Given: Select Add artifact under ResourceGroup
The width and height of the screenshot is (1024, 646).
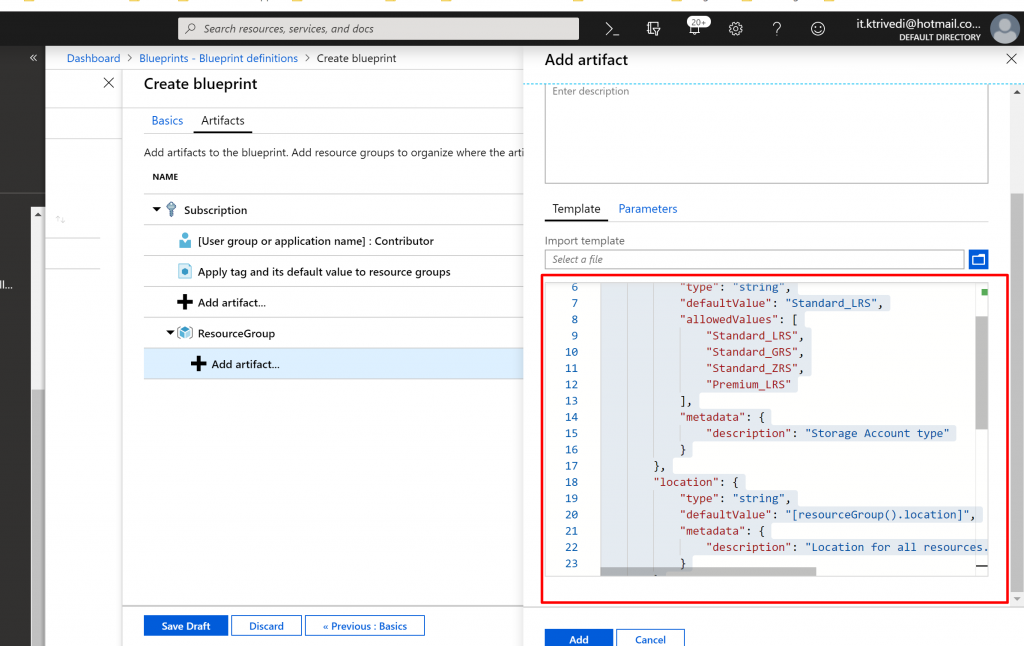Looking at the screenshot, I should (245, 364).
